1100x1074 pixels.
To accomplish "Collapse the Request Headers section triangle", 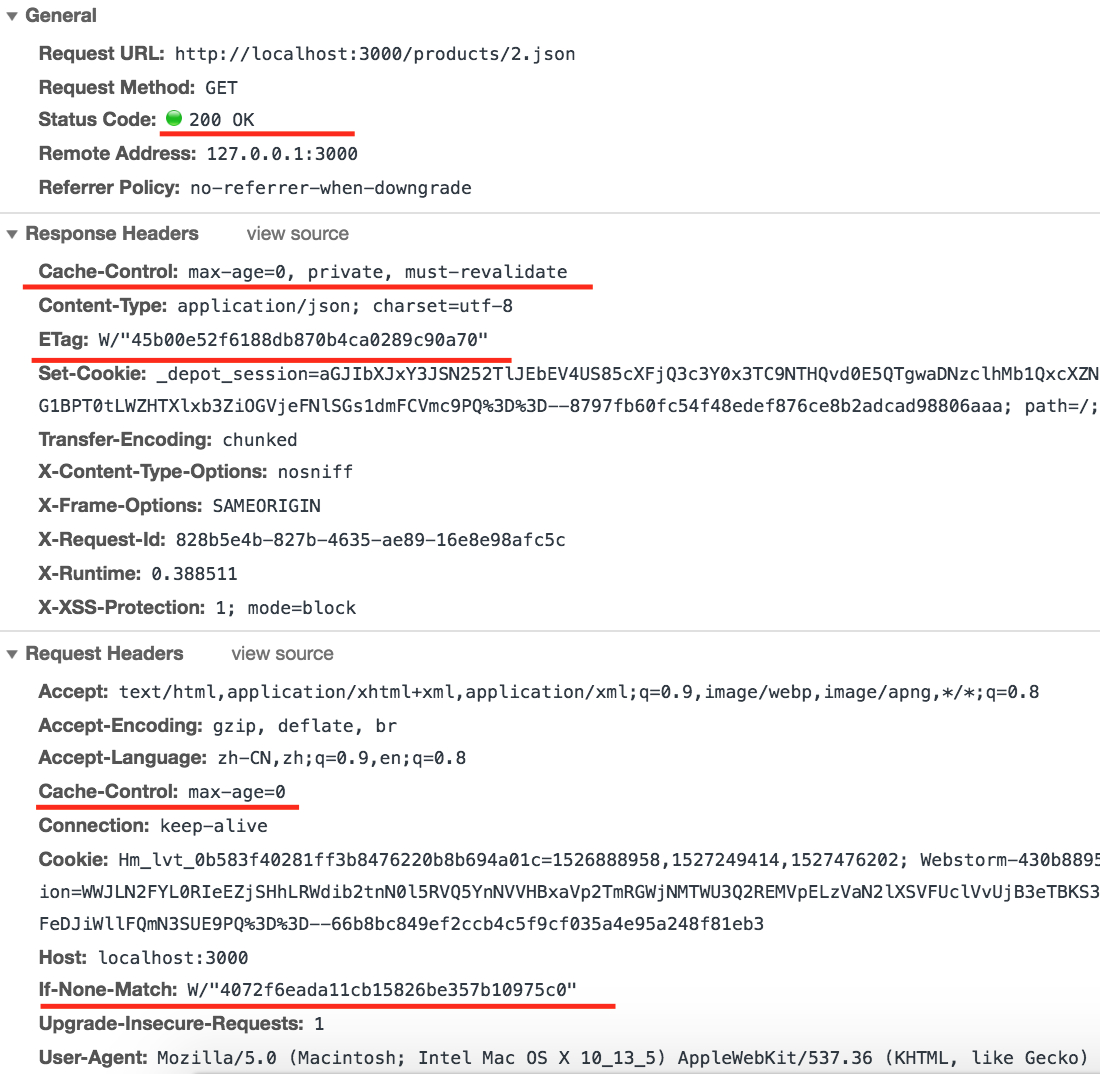I will 12,655.
